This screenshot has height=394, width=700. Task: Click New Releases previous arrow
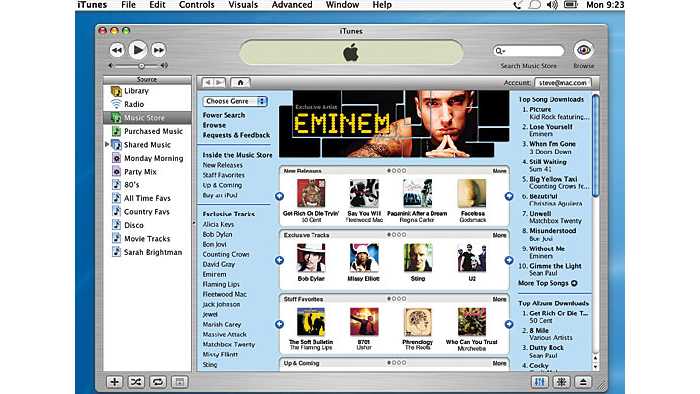click(279, 196)
